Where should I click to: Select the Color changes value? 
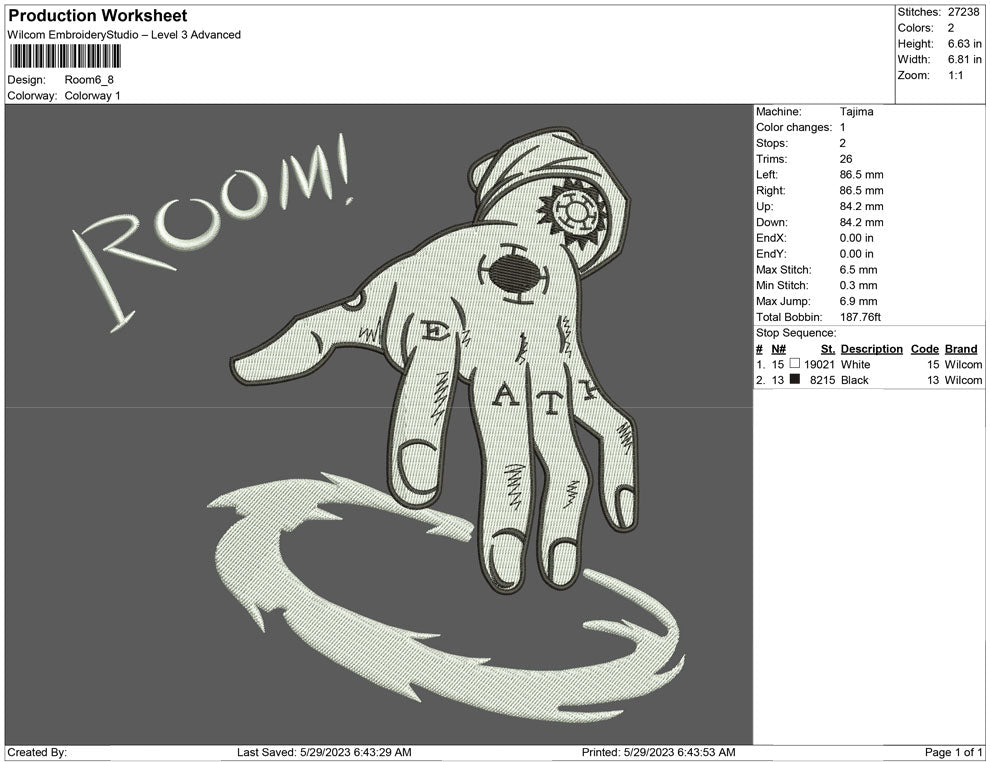[842, 128]
